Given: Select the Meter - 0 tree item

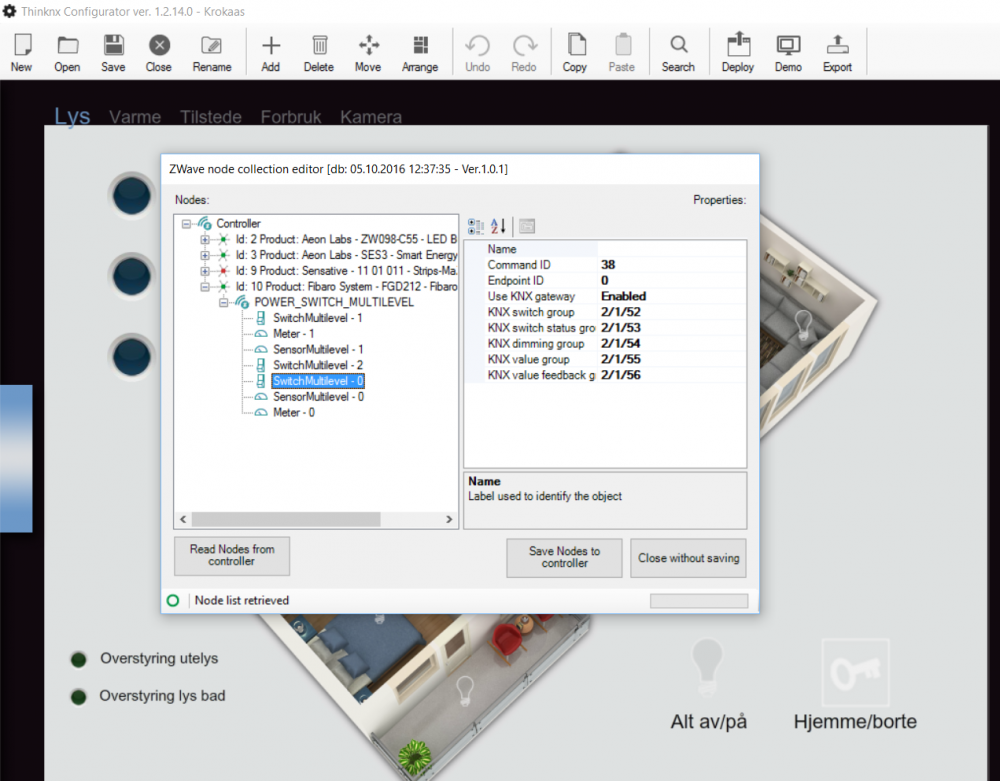Looking at the screenshot, I should coord(293,412).
